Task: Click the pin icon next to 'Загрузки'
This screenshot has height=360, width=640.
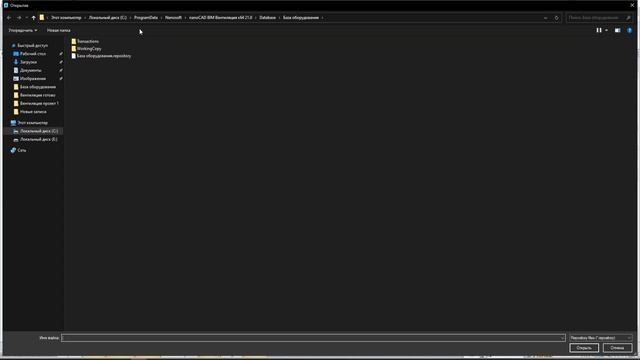Action: (61, 62)
